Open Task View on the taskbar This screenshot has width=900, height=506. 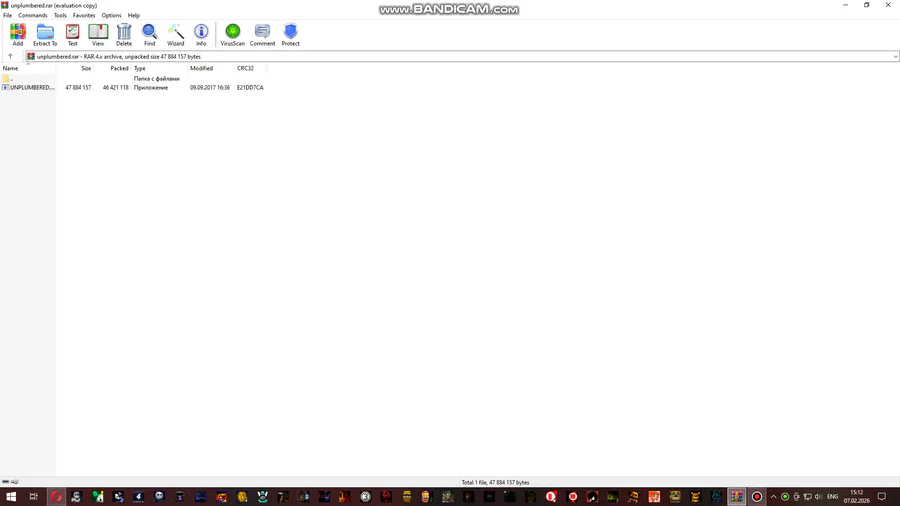(x=33, y=497)
